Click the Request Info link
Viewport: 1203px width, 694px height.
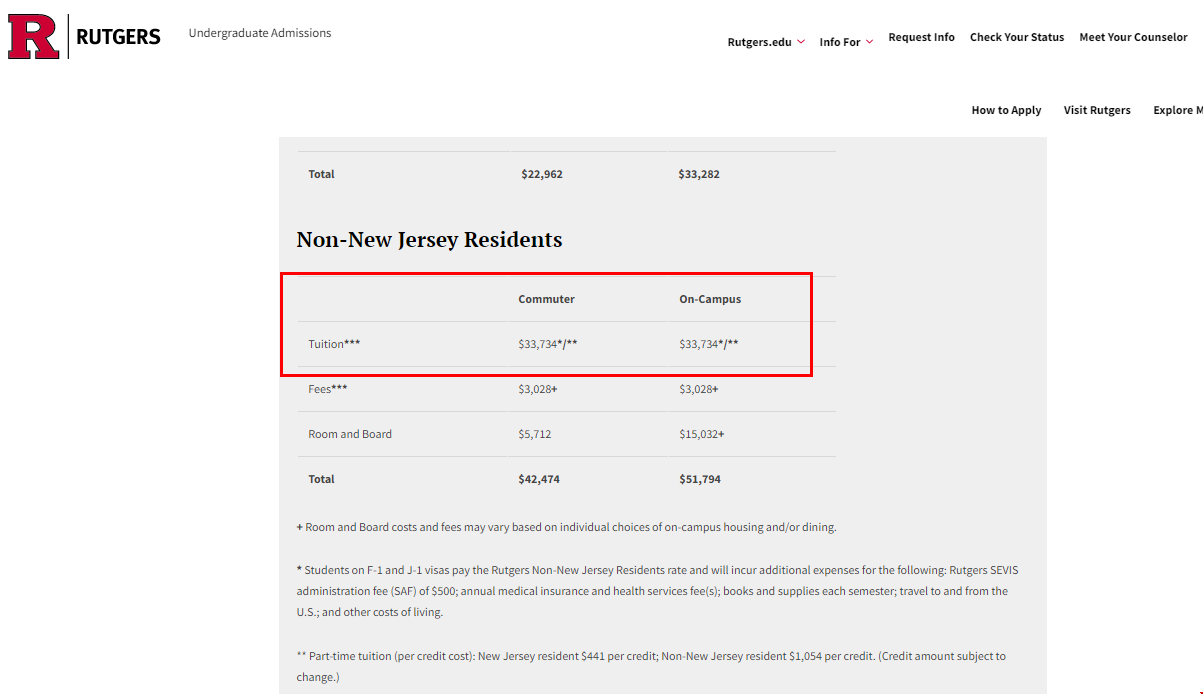coord(921,37)
